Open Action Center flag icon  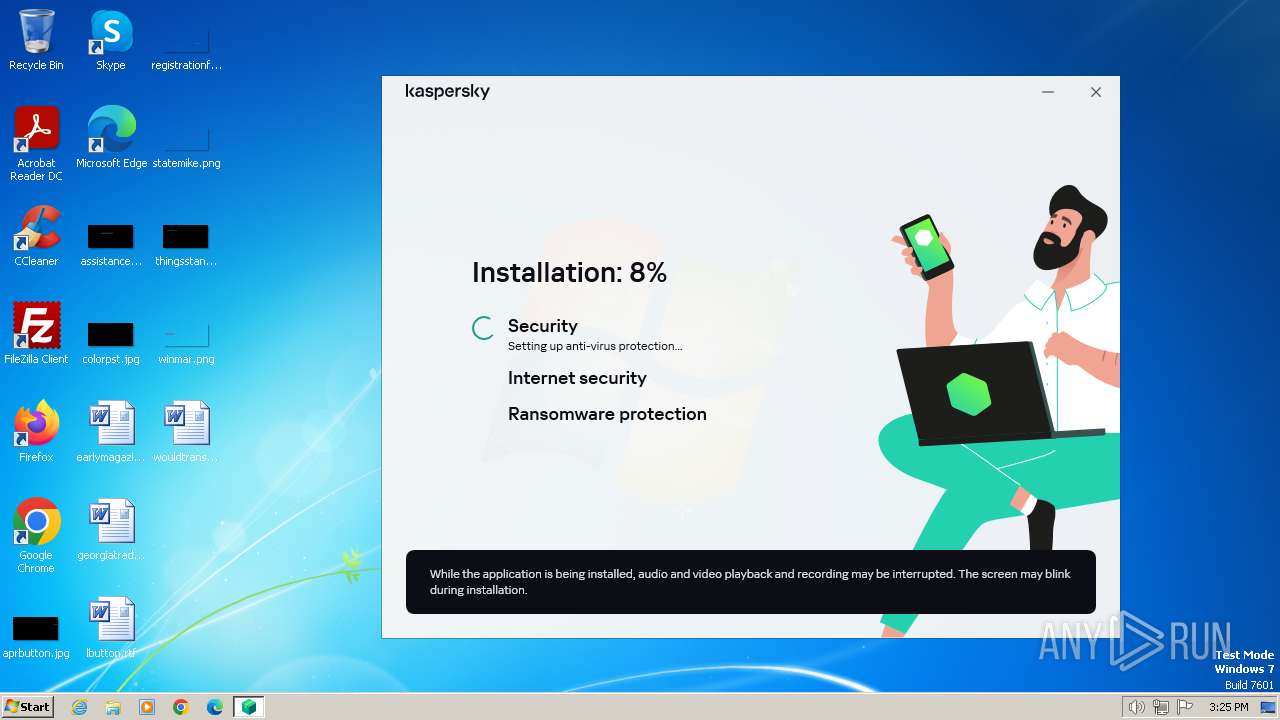pyautogui.click(x=1185, y=707)
